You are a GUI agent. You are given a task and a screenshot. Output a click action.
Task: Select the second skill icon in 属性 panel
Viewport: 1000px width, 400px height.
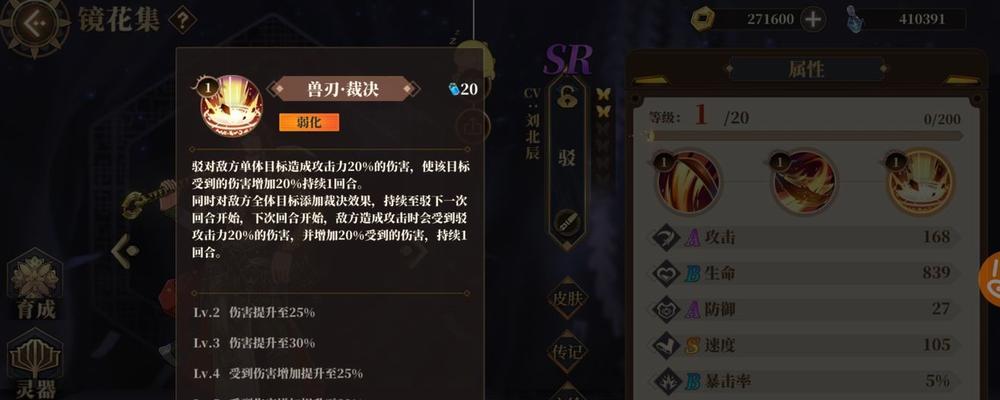pos(805,181)
